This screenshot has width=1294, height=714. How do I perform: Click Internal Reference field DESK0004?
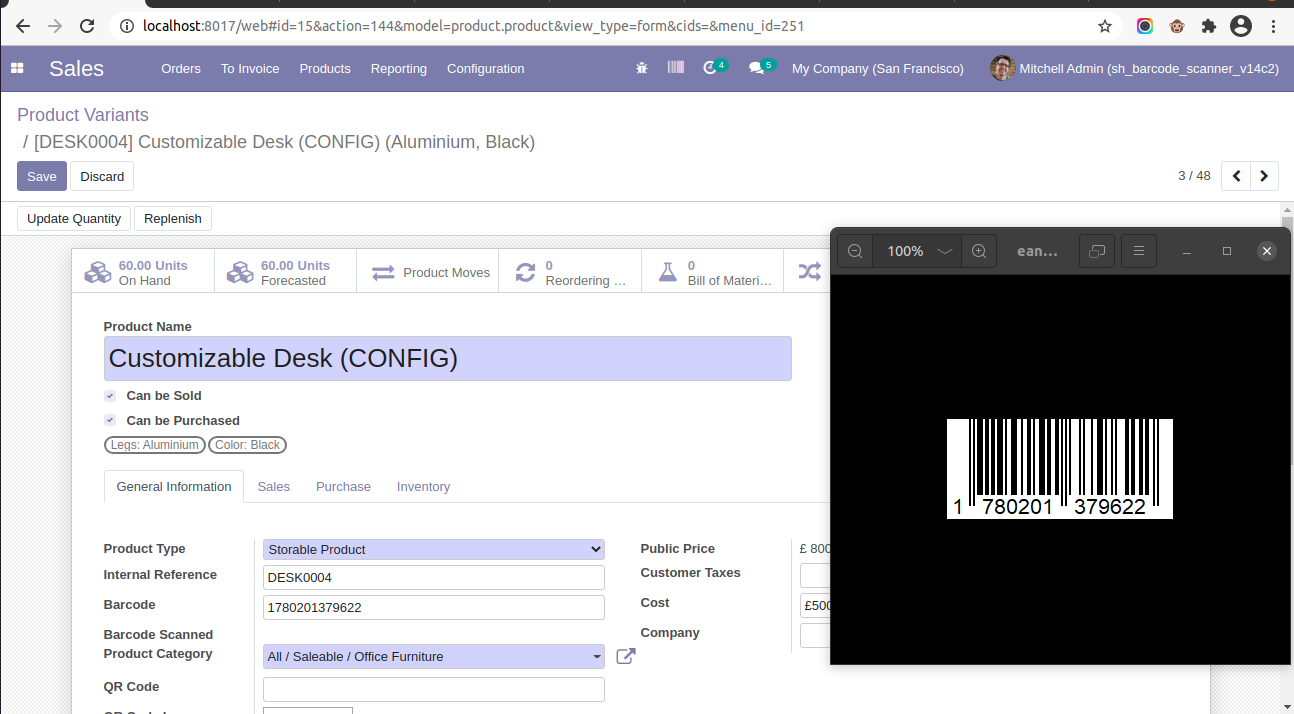pyautogui.click(x=434, y=577)
